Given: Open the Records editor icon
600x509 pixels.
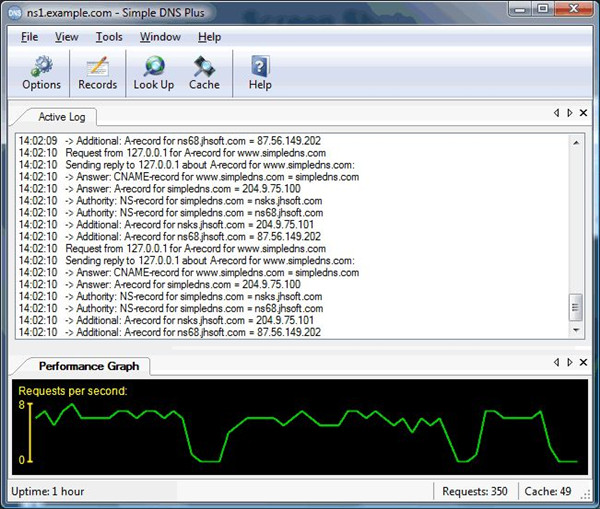Looking at the screenshot, I should 97,68.
